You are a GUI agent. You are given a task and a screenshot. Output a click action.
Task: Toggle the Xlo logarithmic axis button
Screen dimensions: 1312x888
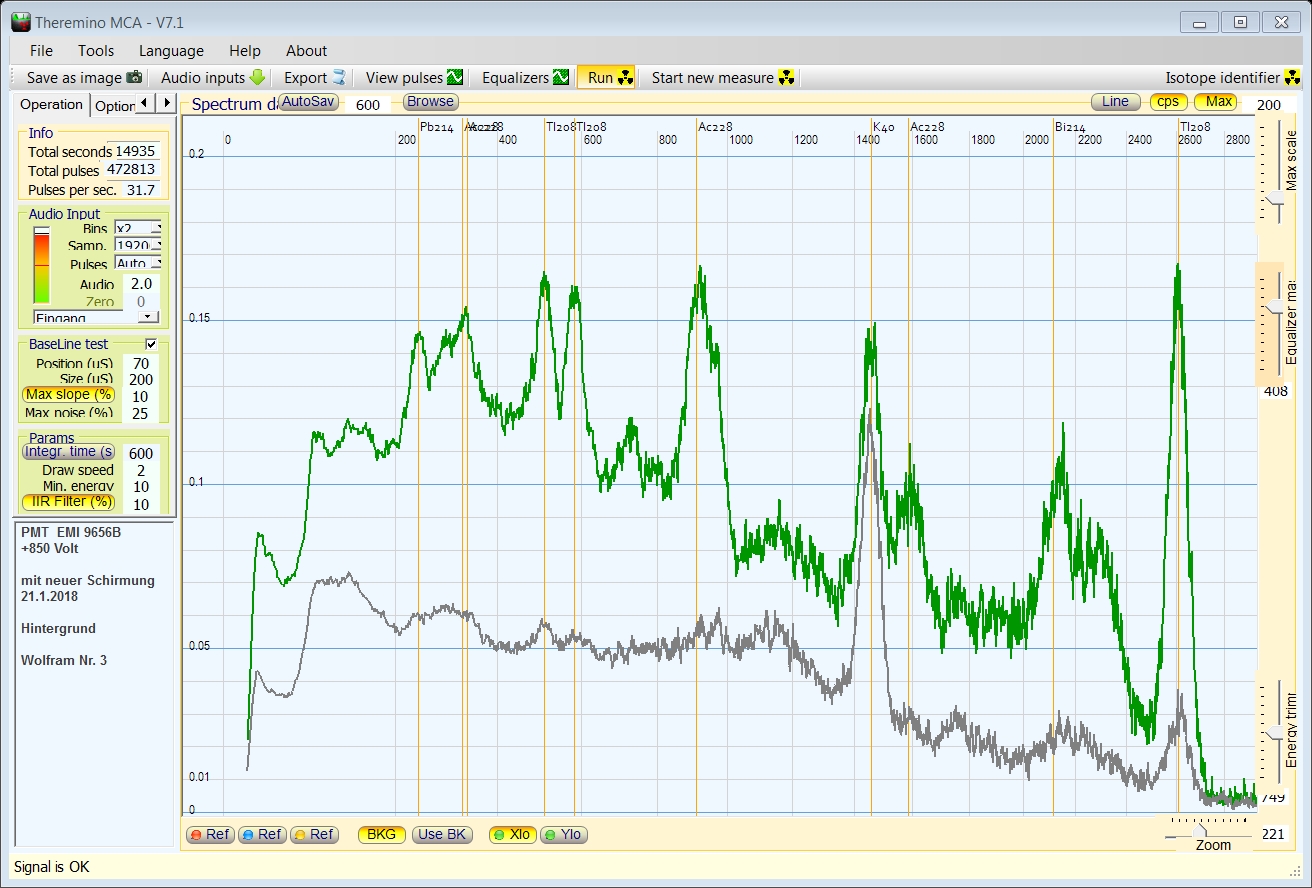512,835
